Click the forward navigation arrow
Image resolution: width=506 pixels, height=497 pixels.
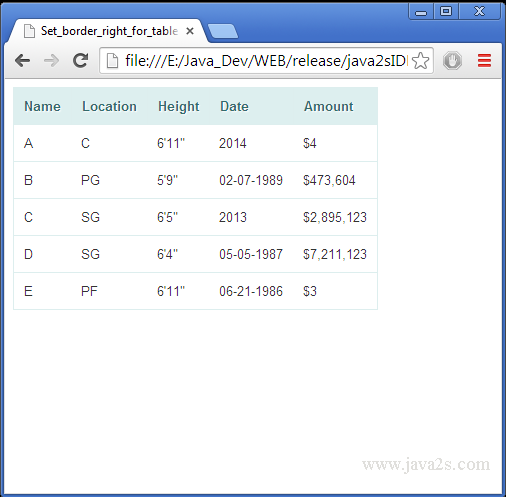(51, 61)
